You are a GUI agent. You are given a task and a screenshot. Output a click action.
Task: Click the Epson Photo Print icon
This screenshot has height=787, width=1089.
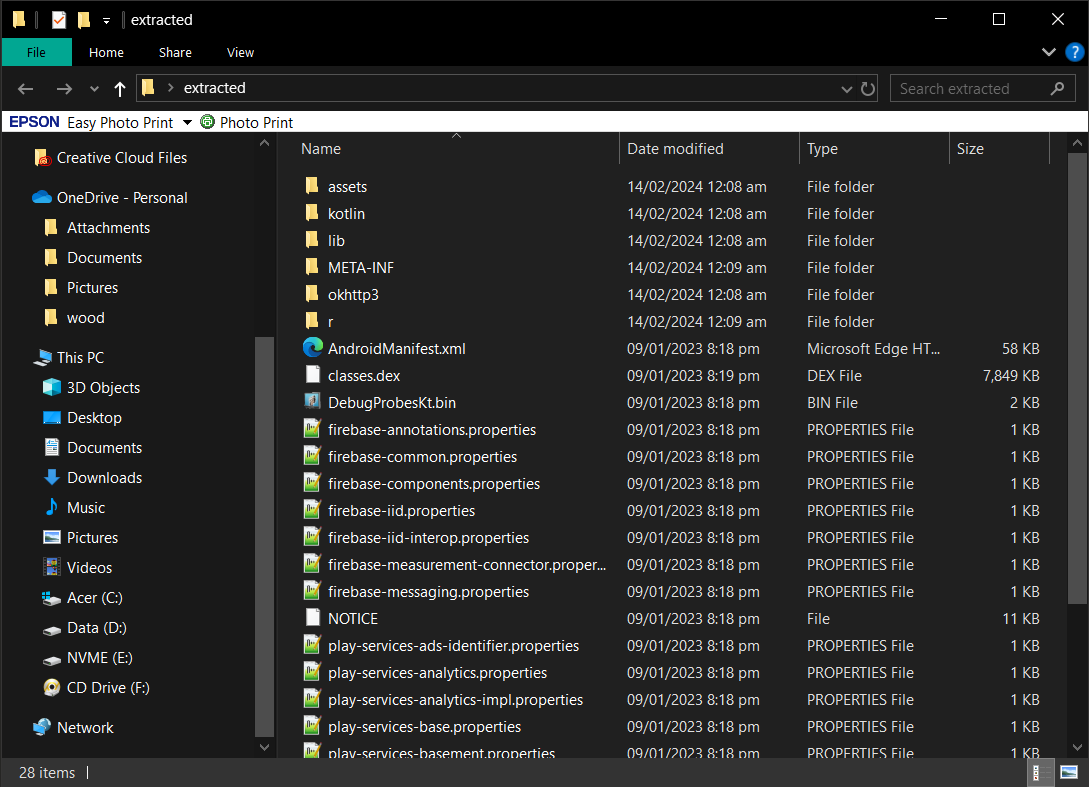tap(207, 122)
